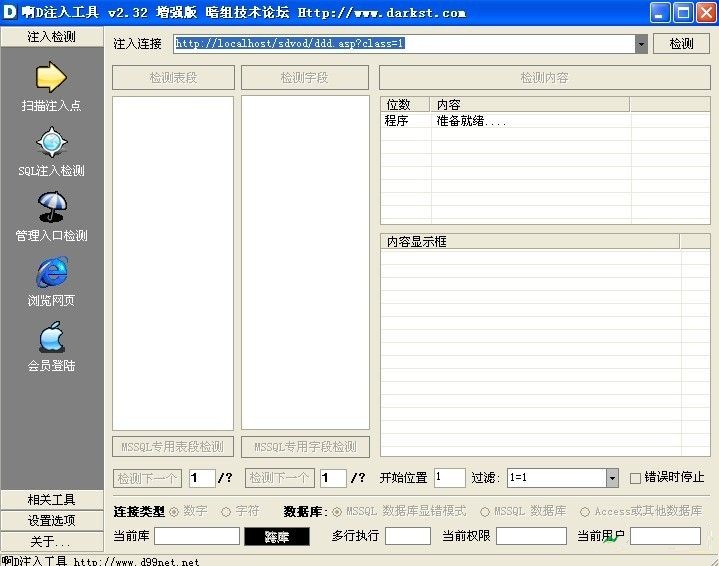Click the 检测下一个 button under field list
Image resolution: width=719 pixels, height=566 pixels.
(x=280, y=478)
